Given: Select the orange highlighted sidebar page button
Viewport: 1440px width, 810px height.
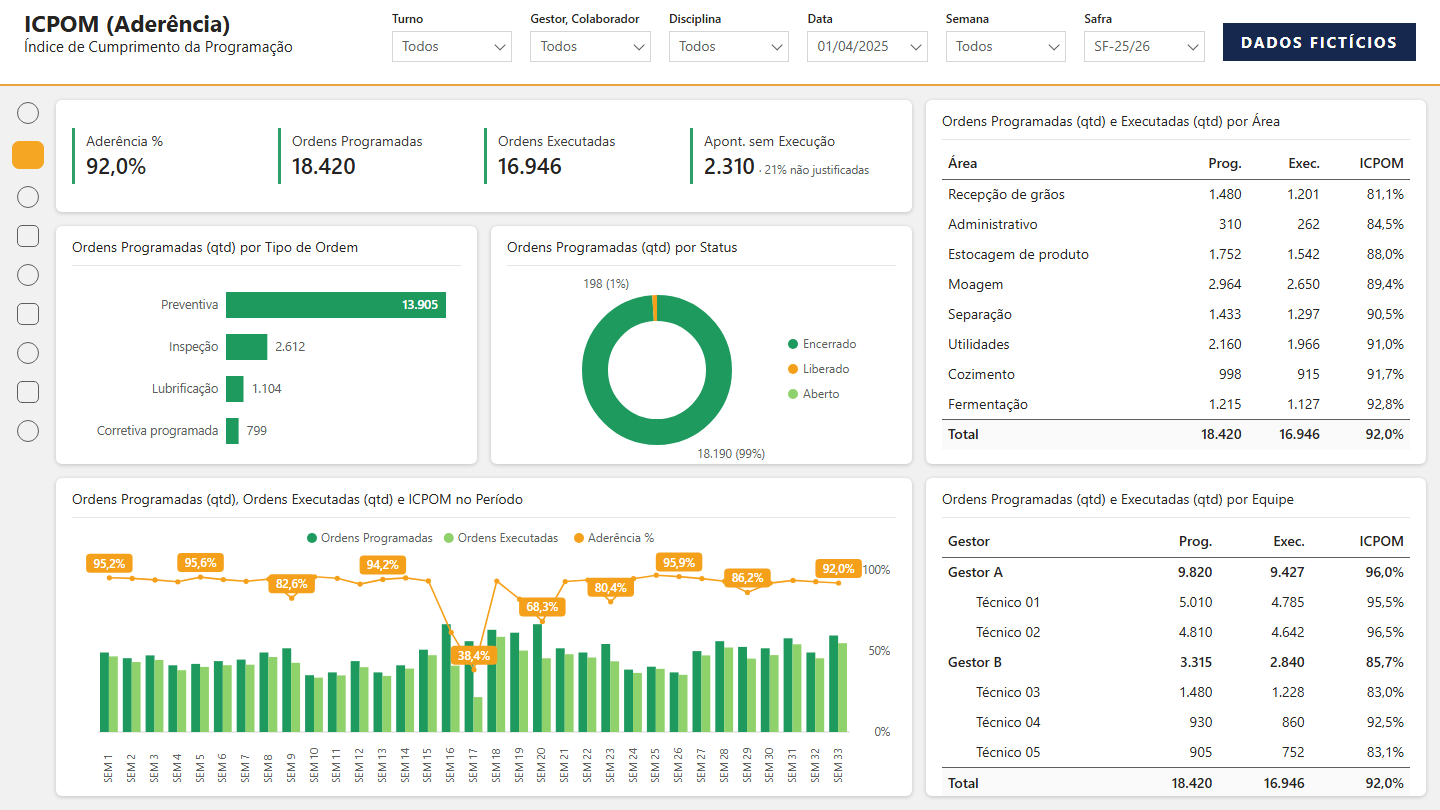Looking at the screenshot, I should point(28,155).
